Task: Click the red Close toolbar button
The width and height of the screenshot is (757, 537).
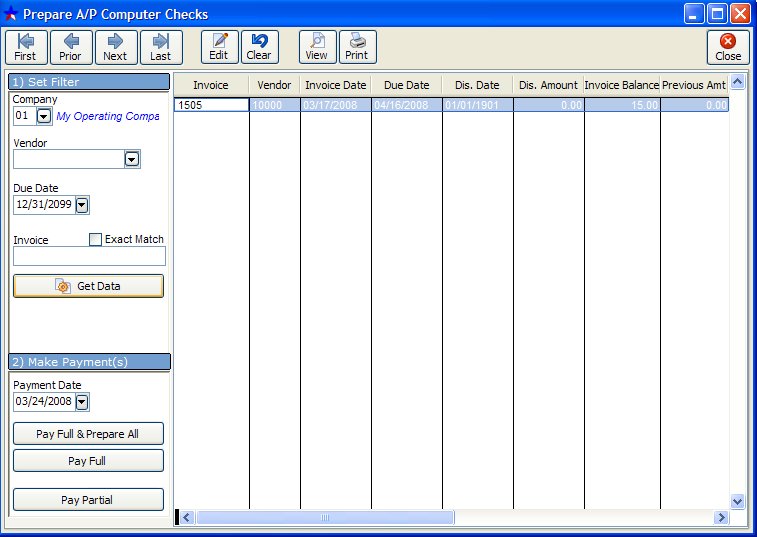Action: pos(728,47)
